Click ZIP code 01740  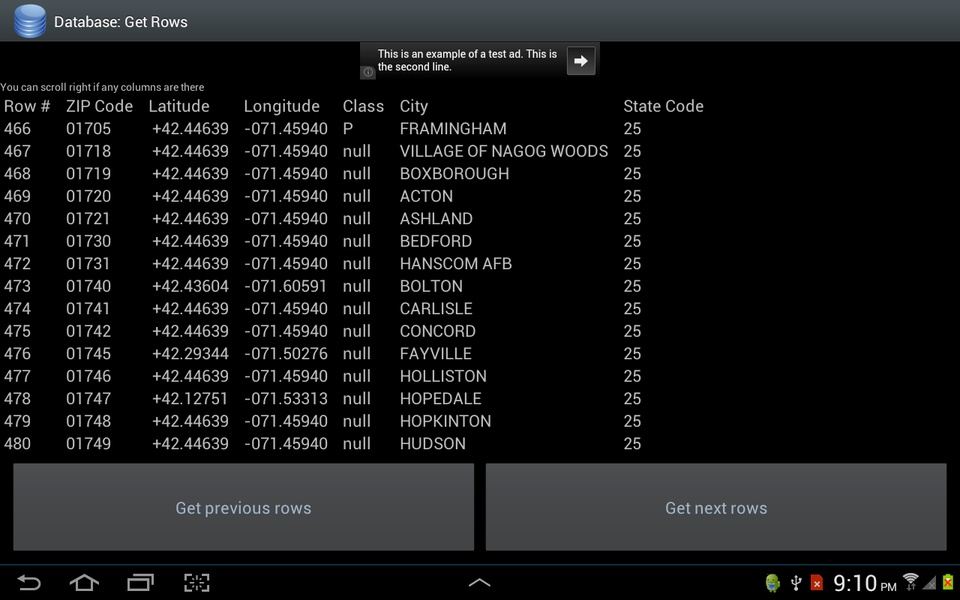tap(88, 286)
